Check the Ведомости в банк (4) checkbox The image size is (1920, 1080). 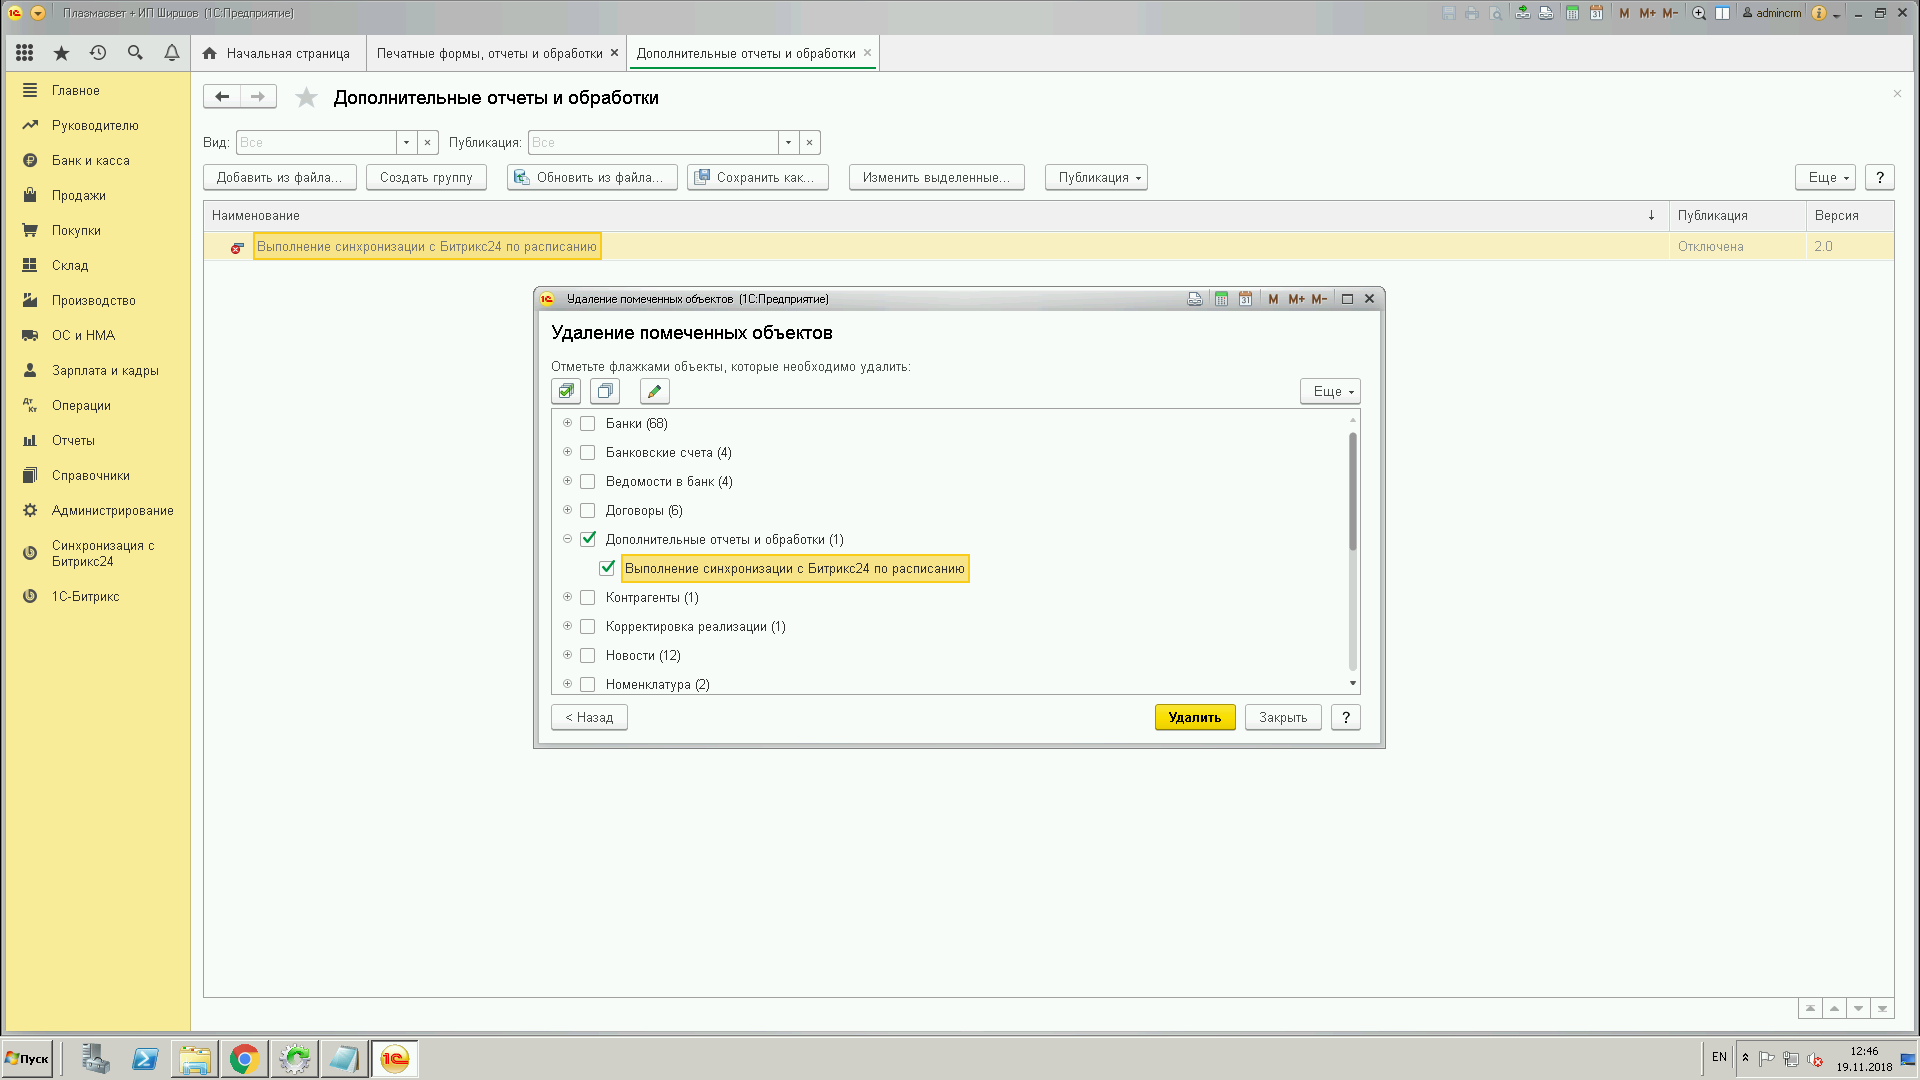click(x=588, y=482)
